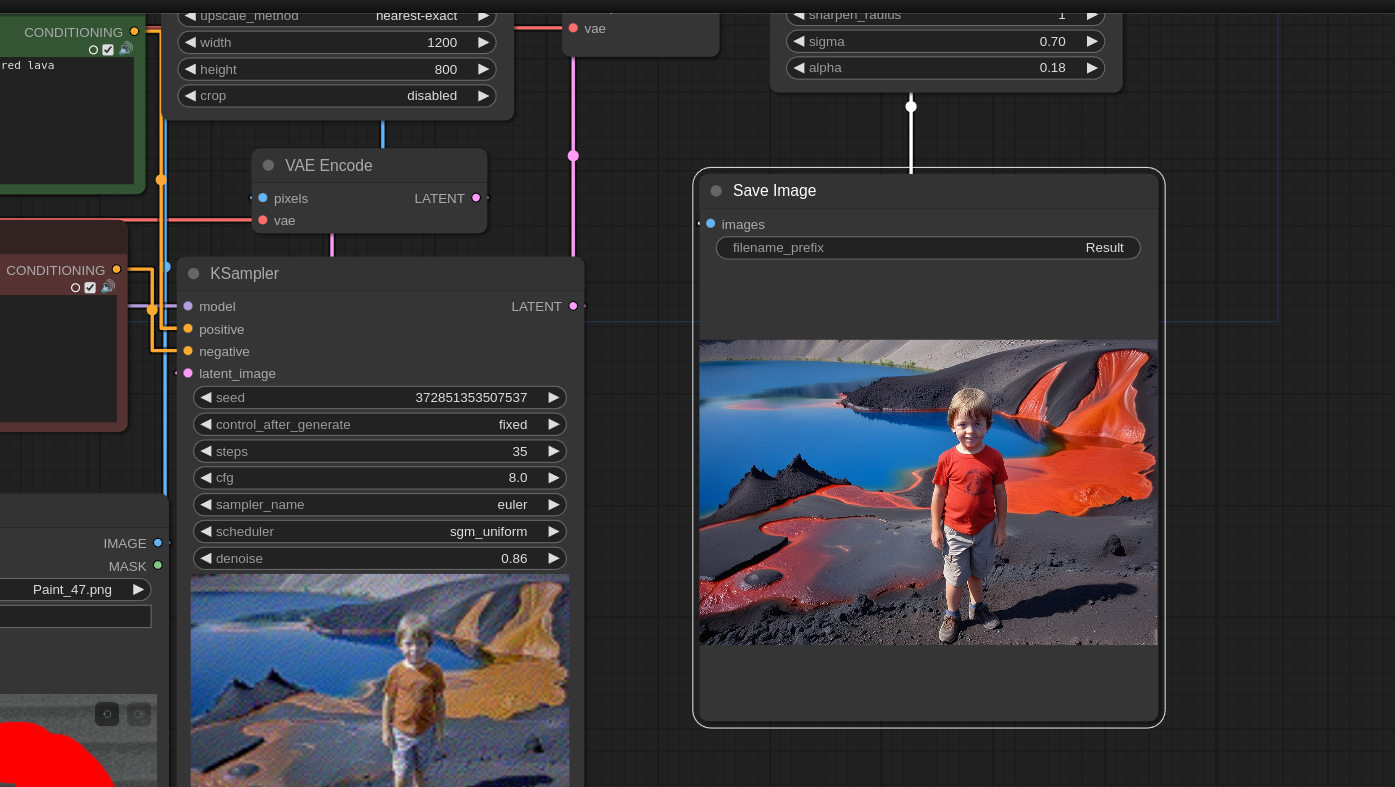Click the VAE Encode node's title dot

(268, 166)
